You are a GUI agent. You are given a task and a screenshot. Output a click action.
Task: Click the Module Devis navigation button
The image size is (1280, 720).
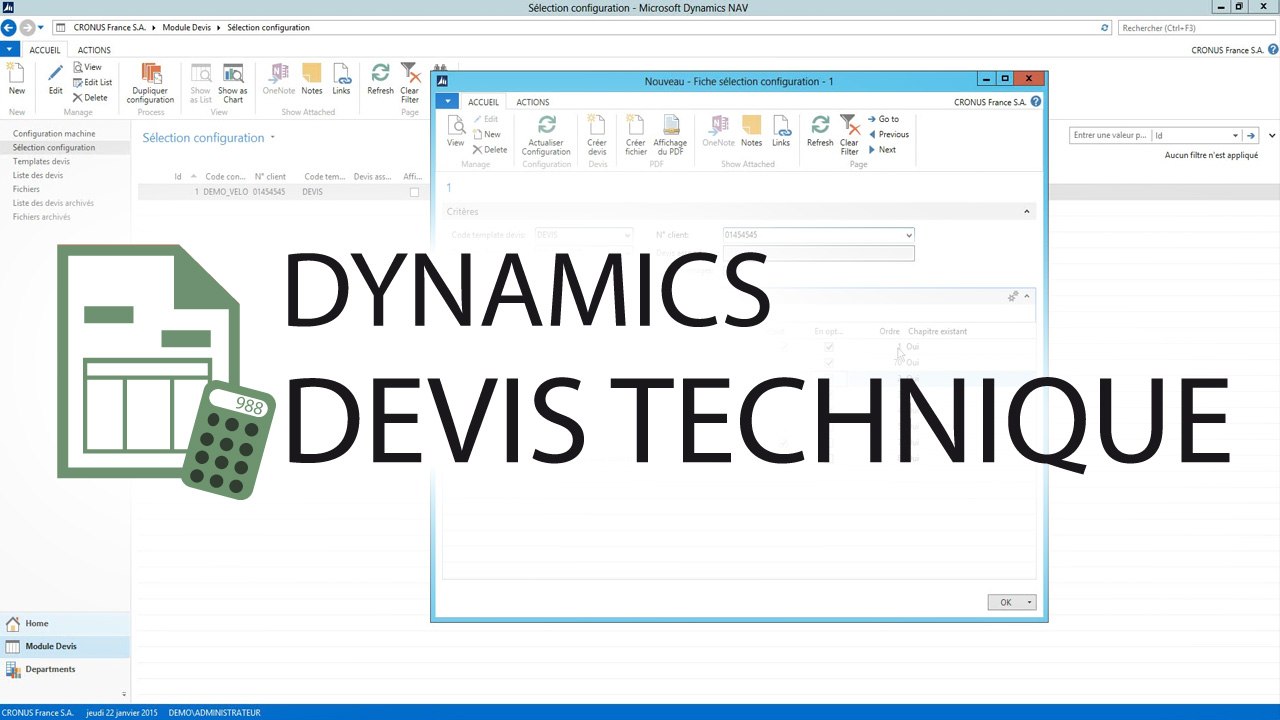tap(65, 646)
